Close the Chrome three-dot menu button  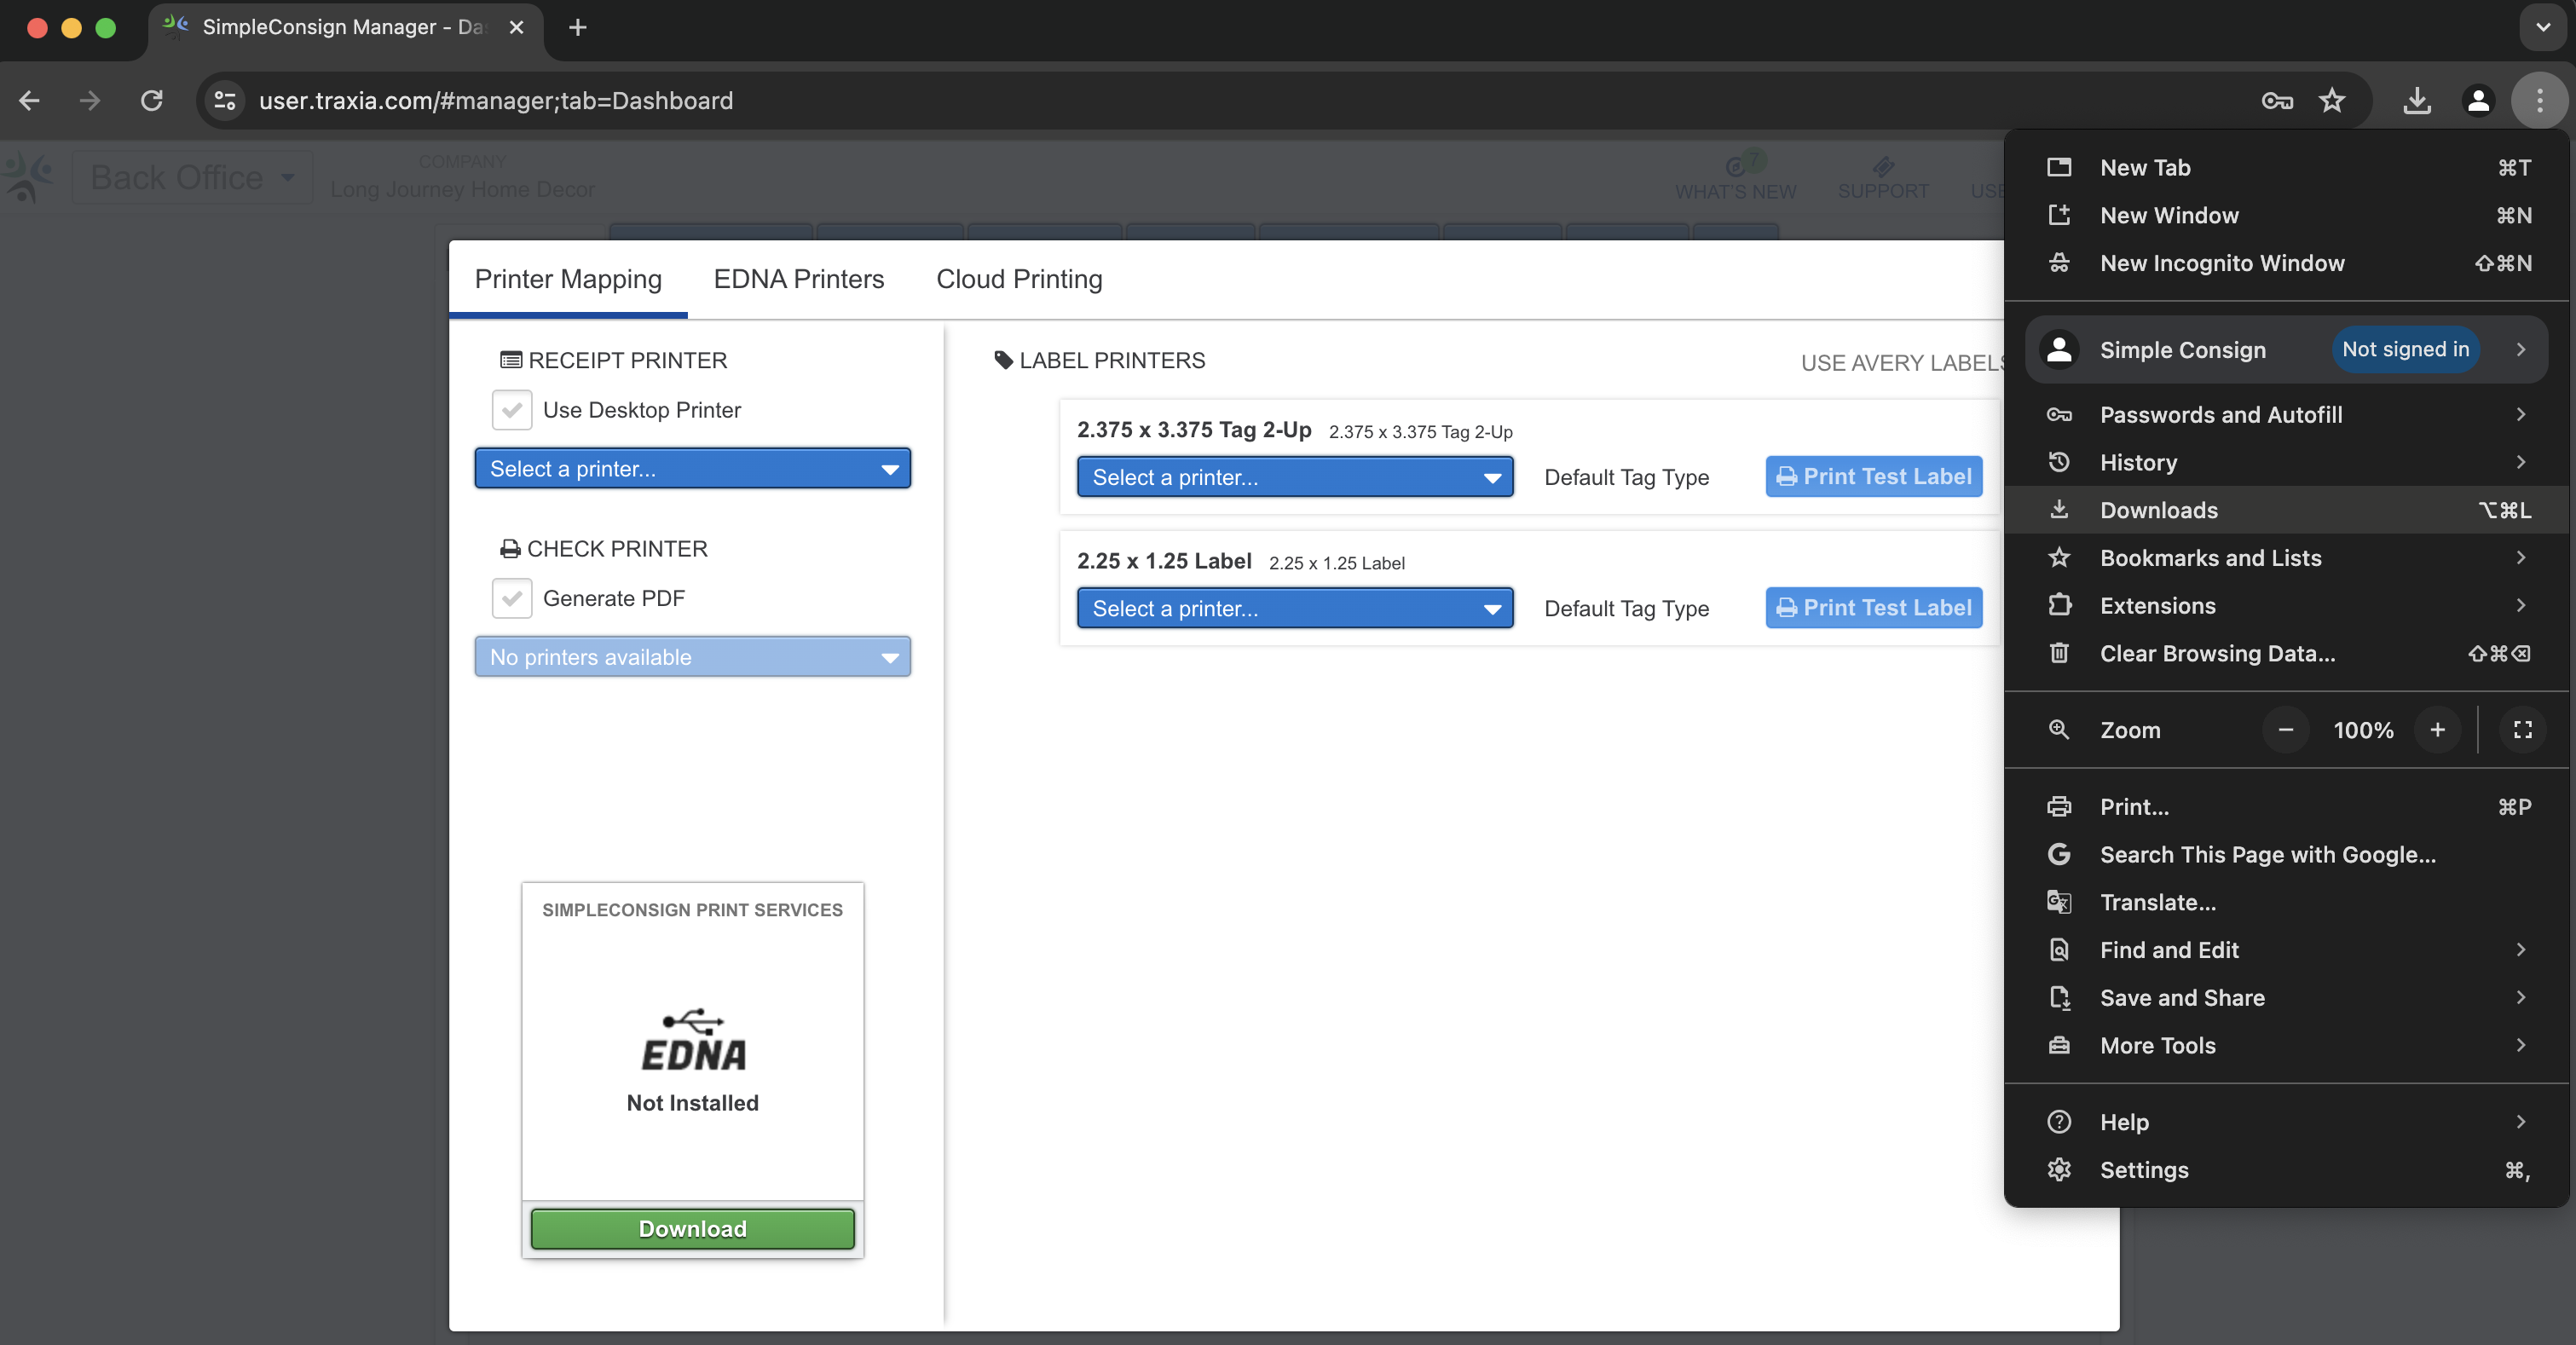point(2539,100)
